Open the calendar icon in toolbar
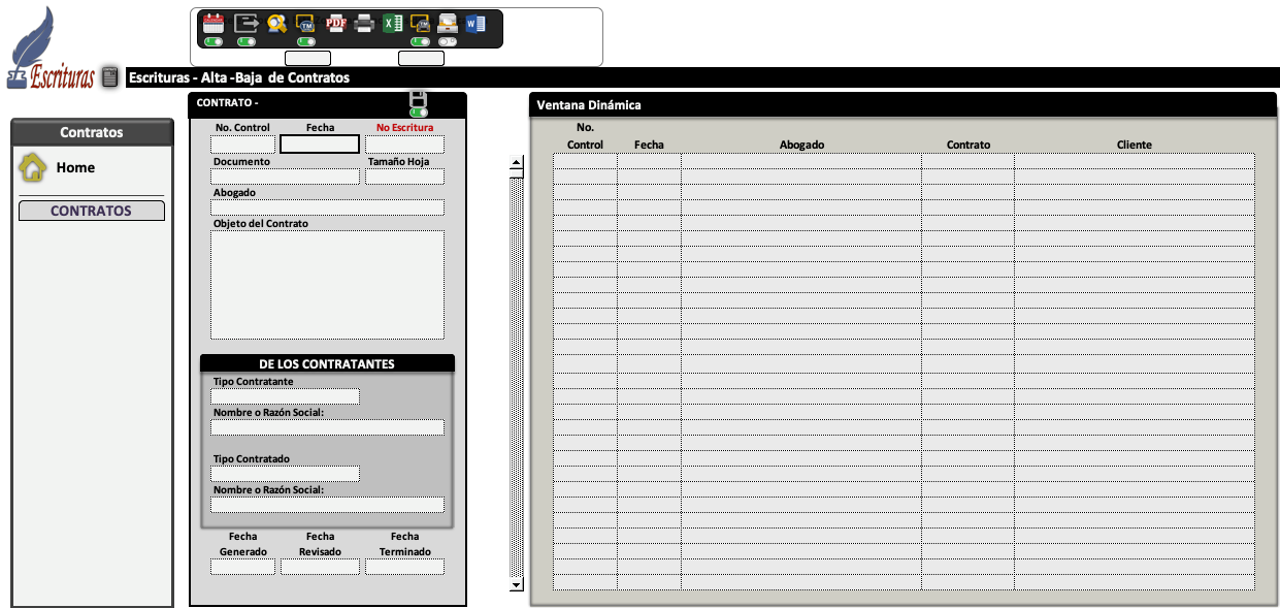This screenshot has height=608, width=1280. pyautogui.click(x=213, y=23)
